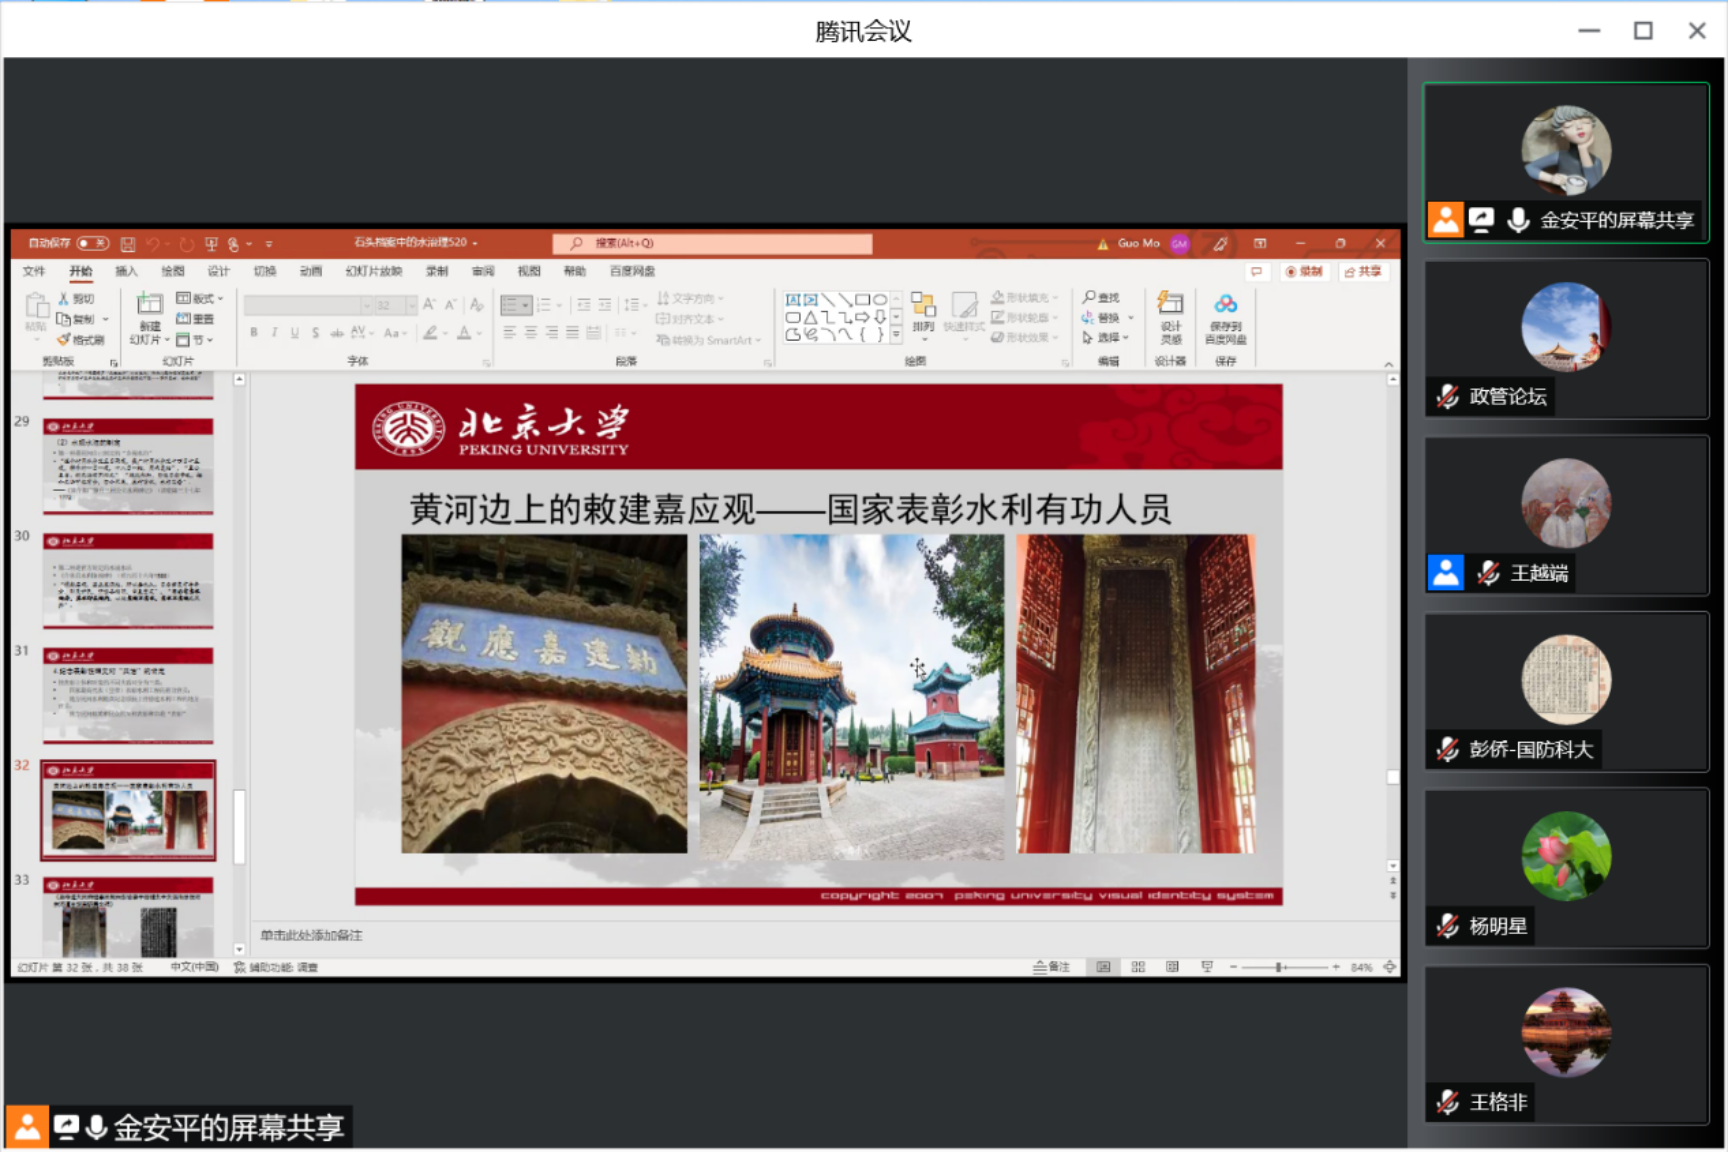Click the save disk icon in title bar
The image size is (1729, 1153).
point(128,244)
